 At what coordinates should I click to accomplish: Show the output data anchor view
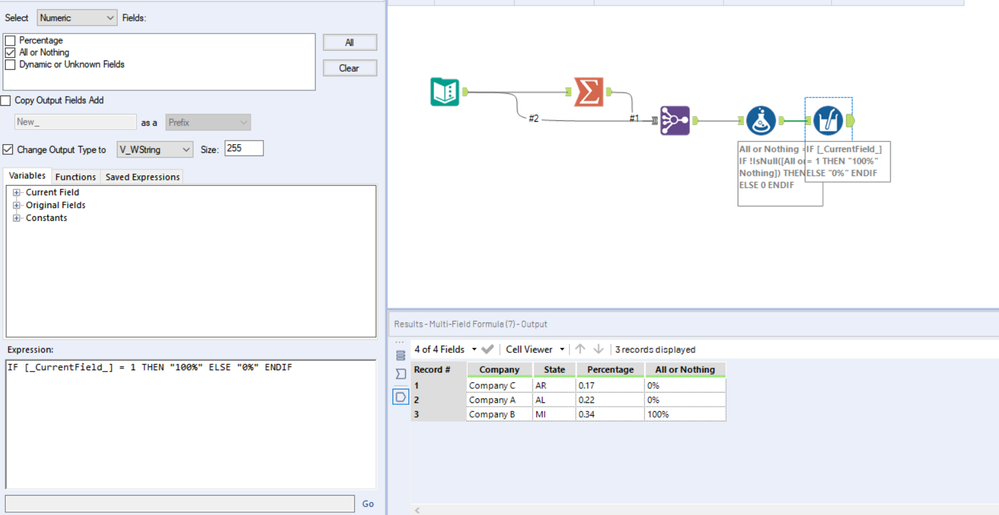pyautogui.click(x=400, y=397)
